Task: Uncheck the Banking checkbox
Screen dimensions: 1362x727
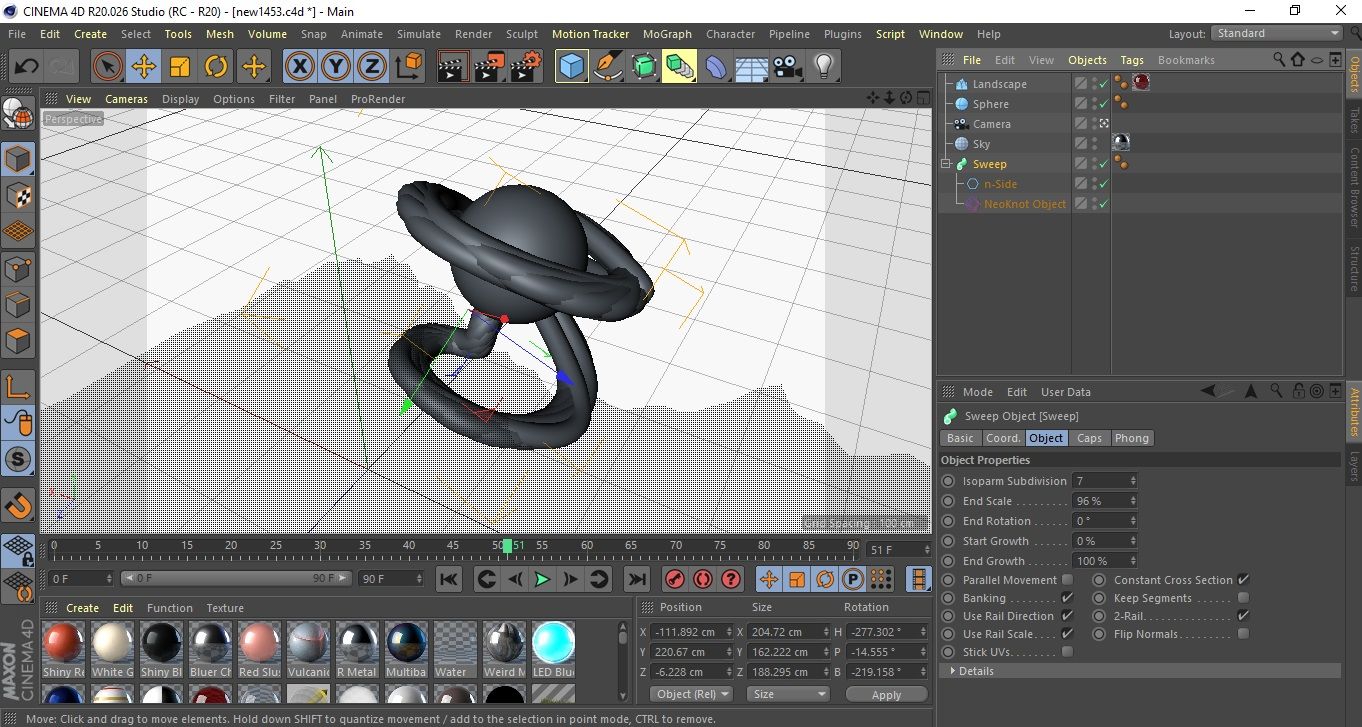Action: 1067,598
